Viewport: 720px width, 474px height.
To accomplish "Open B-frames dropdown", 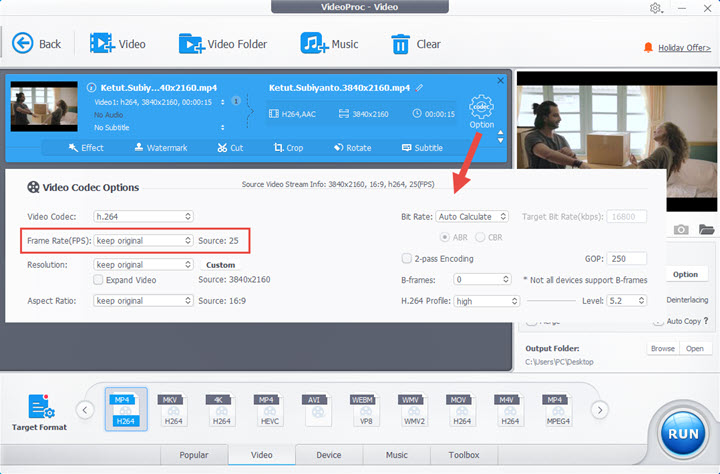I will tap(482, 279).
